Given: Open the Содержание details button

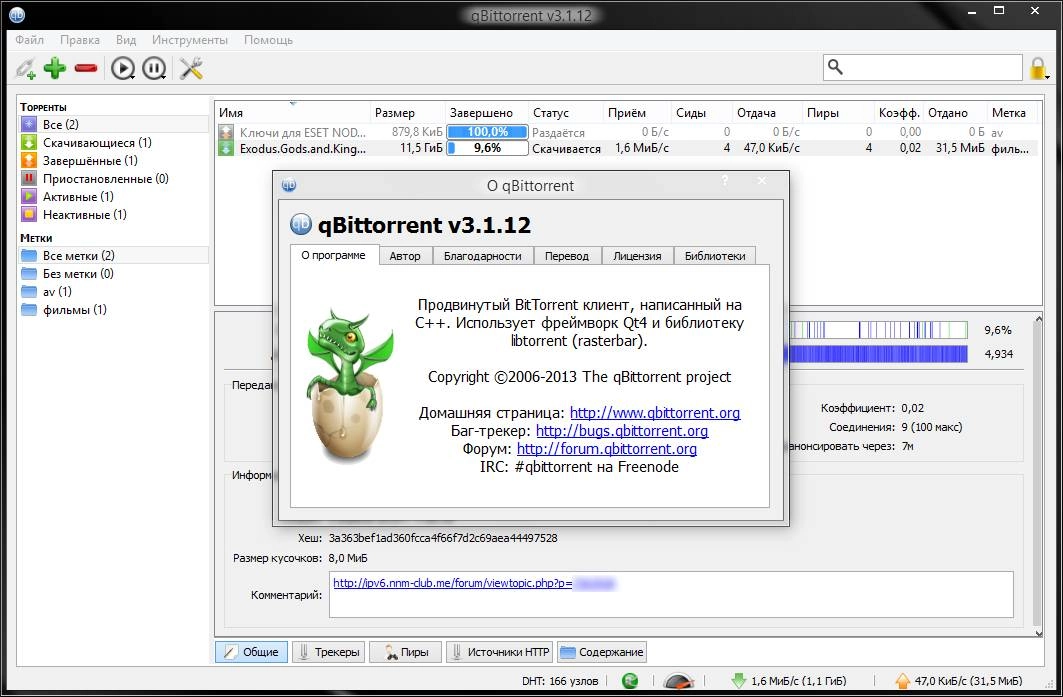Looking at the screenshot, I should click(x=601, y=652).
